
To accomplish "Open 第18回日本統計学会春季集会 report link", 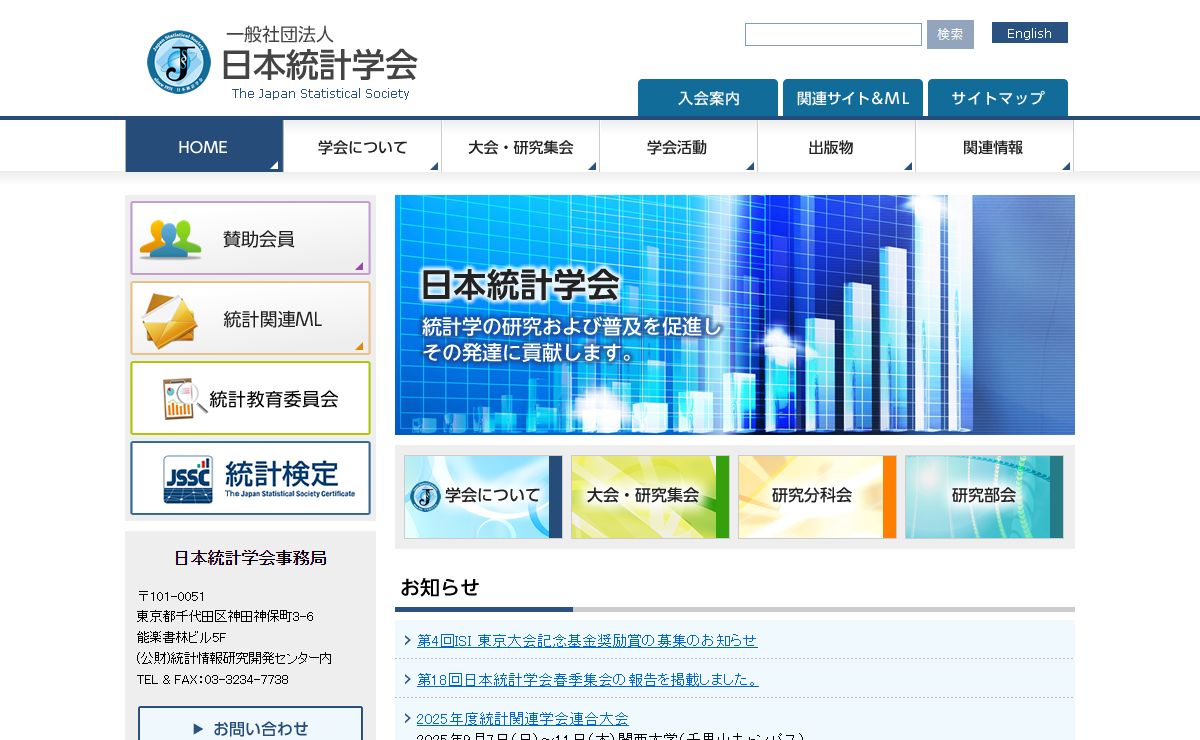I will (x=588, y=679).
